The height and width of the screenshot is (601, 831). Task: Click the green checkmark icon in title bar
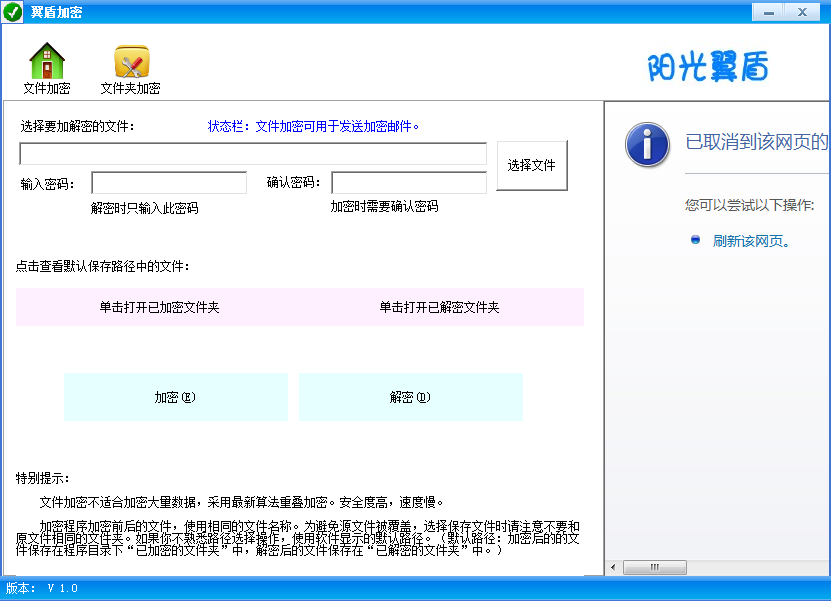(12, 11)
